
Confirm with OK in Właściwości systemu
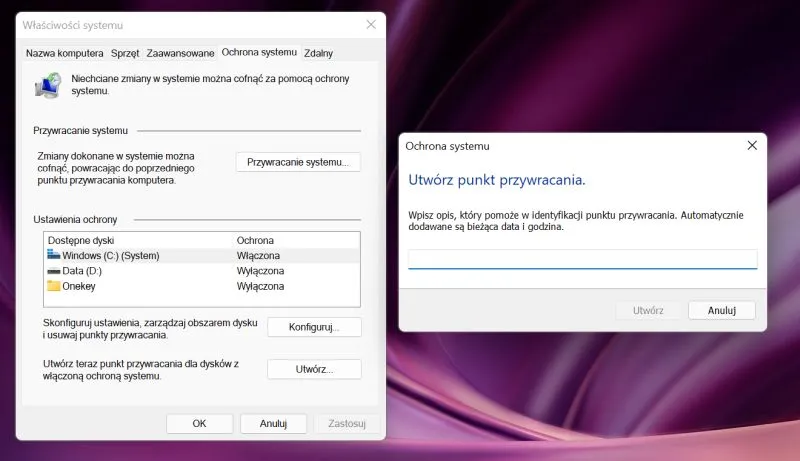(x=199, y=423)
